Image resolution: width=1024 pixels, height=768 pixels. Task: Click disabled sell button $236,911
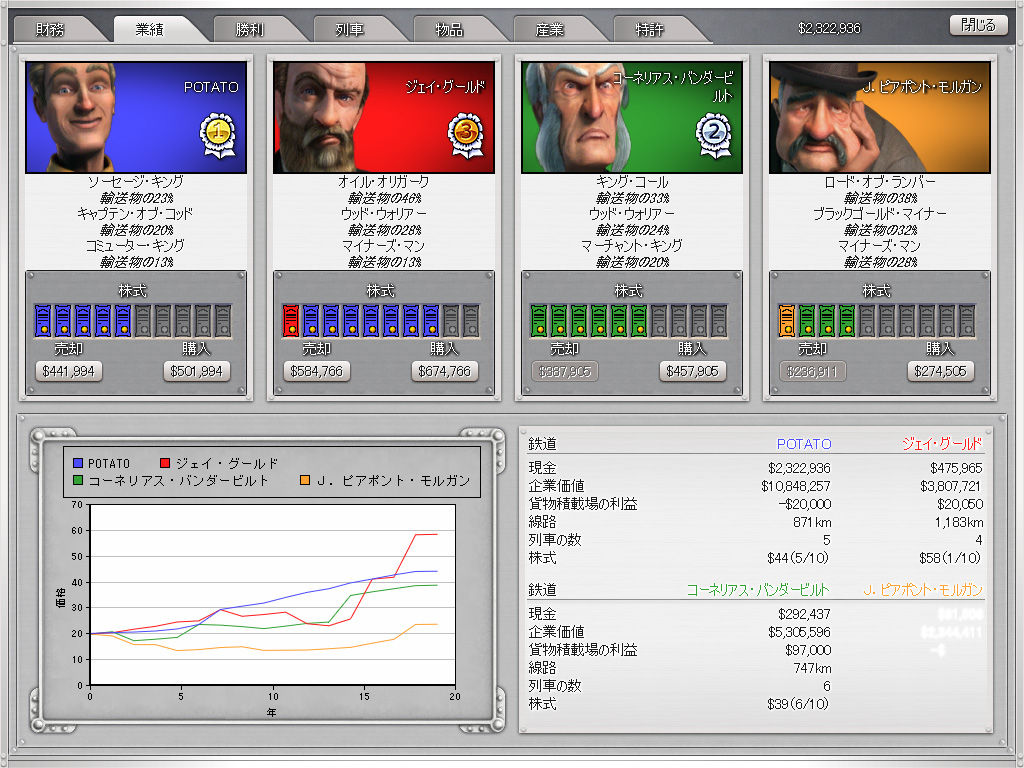[813, 372]
